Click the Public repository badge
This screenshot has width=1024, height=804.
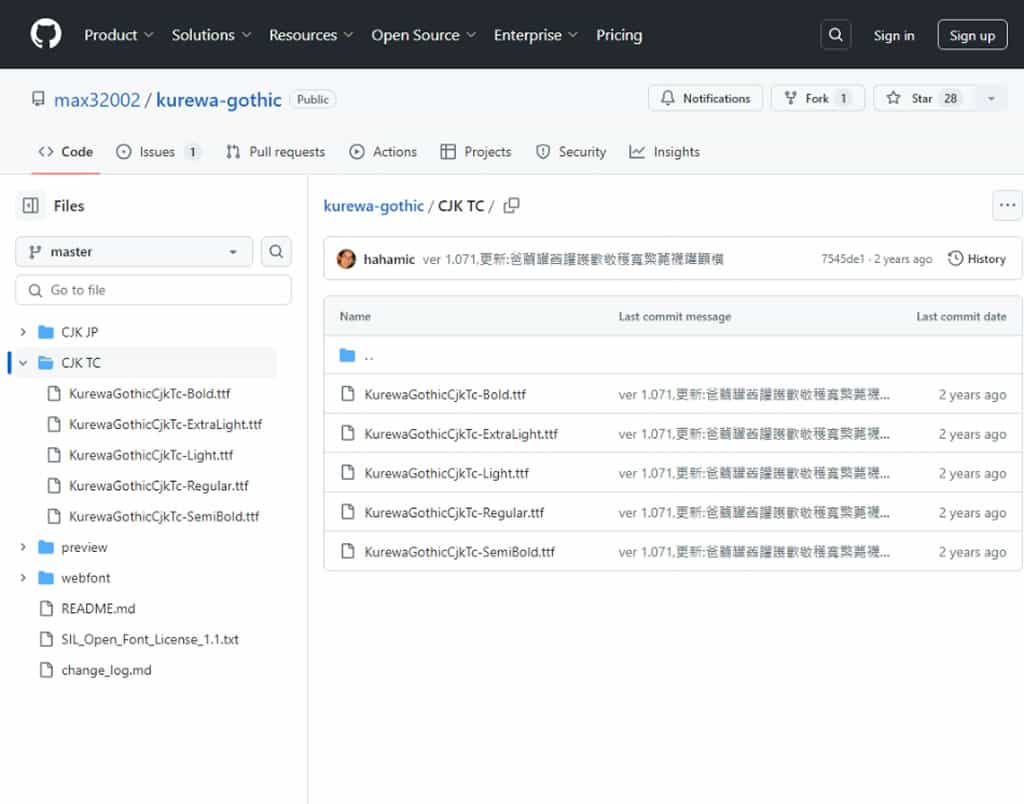click(313, 99)
